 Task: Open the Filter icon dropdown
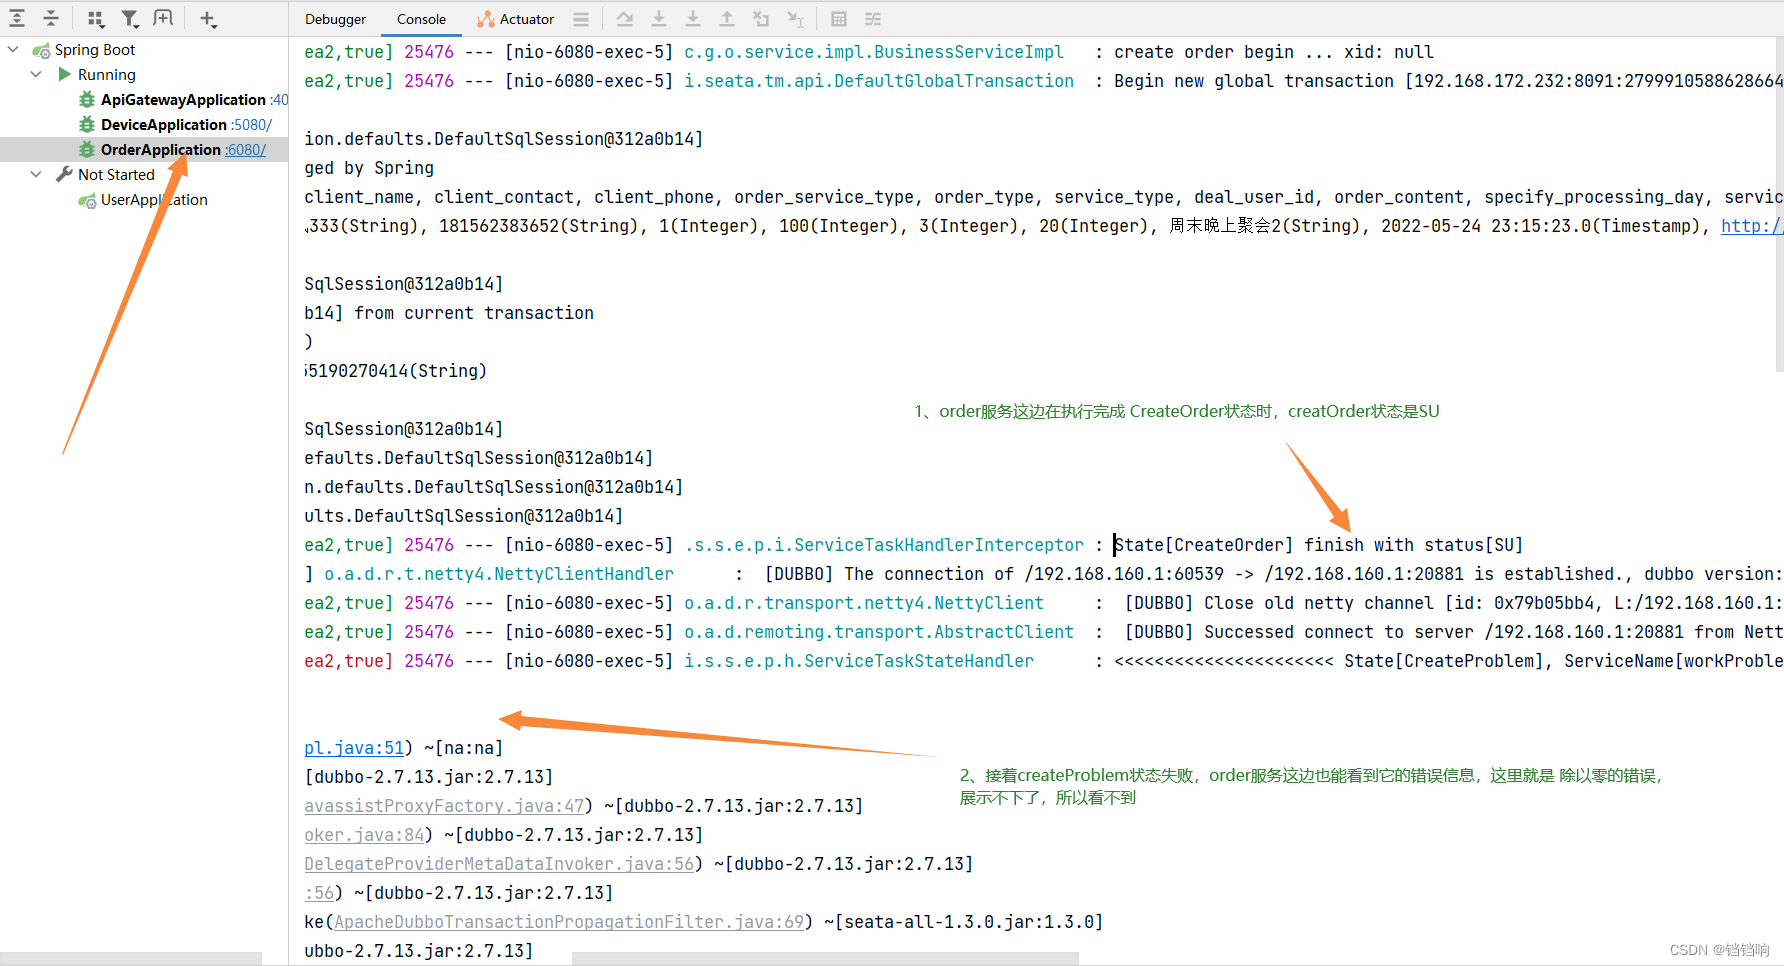(130, 18)
